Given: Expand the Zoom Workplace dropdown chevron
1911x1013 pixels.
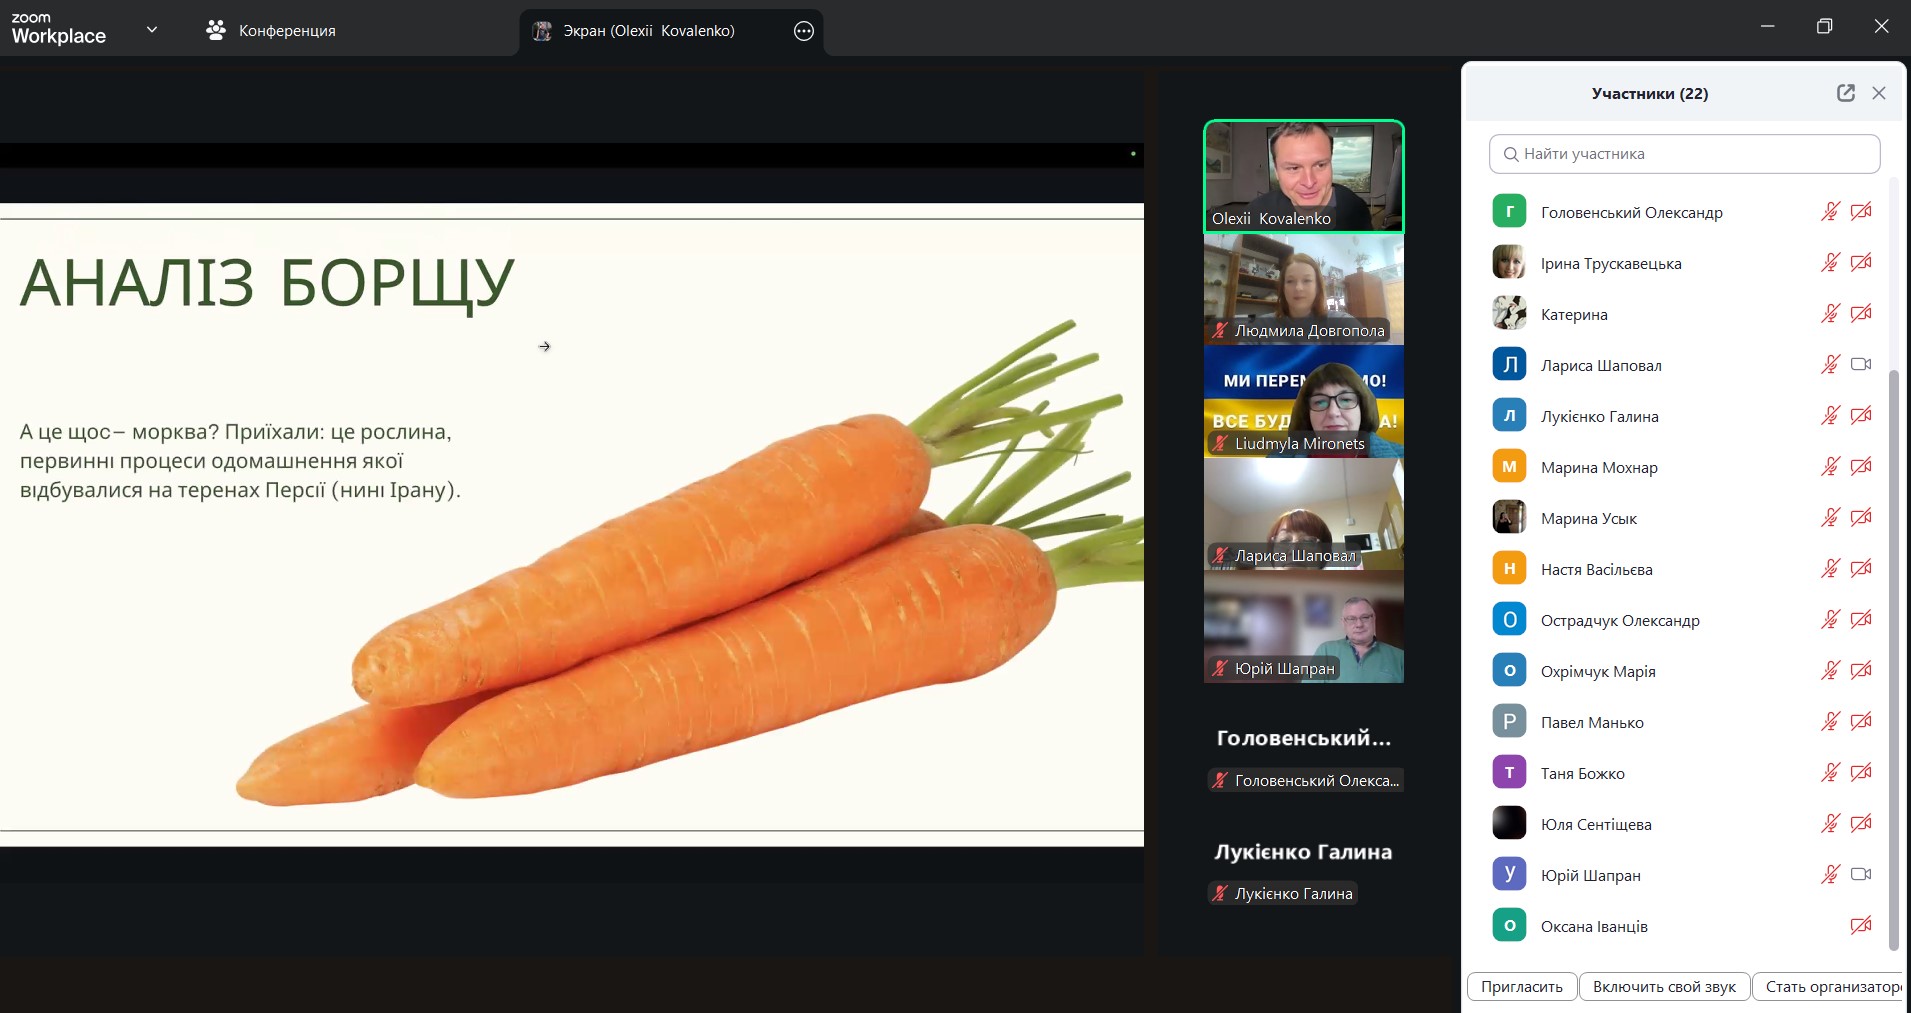Looking at the screenshot, I should (152, 30).
